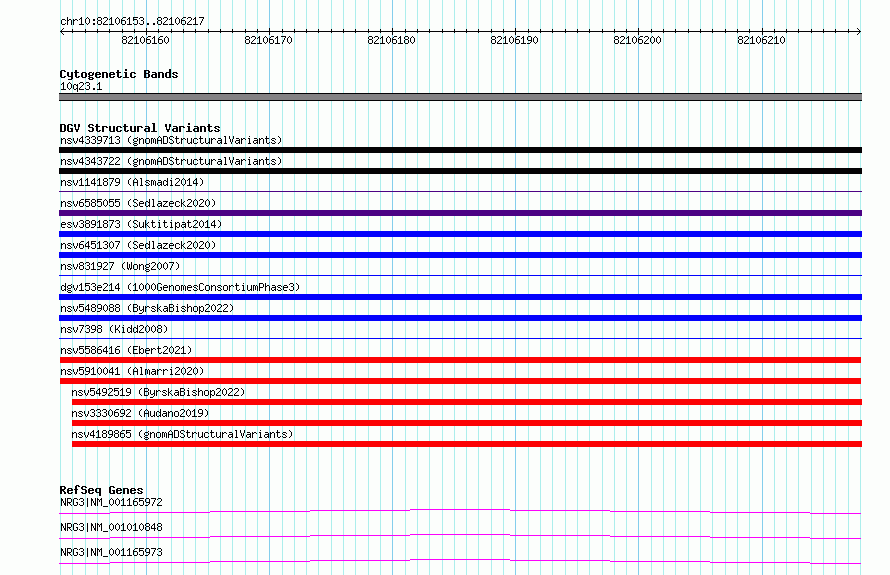This screenshot has width=890, height=575.
Task: Click the 10q23.1 band label
Action: pos(81,86)
